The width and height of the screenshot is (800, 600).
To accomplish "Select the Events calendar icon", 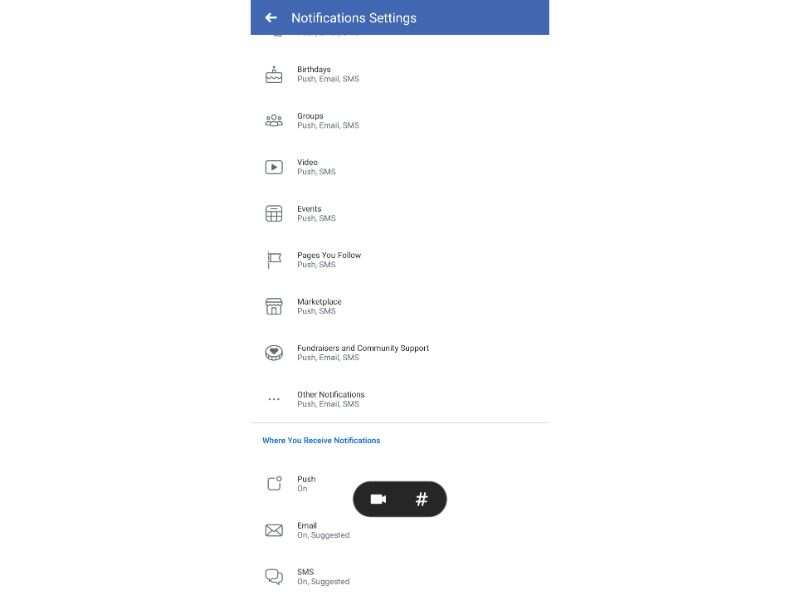I will point(274,213).
